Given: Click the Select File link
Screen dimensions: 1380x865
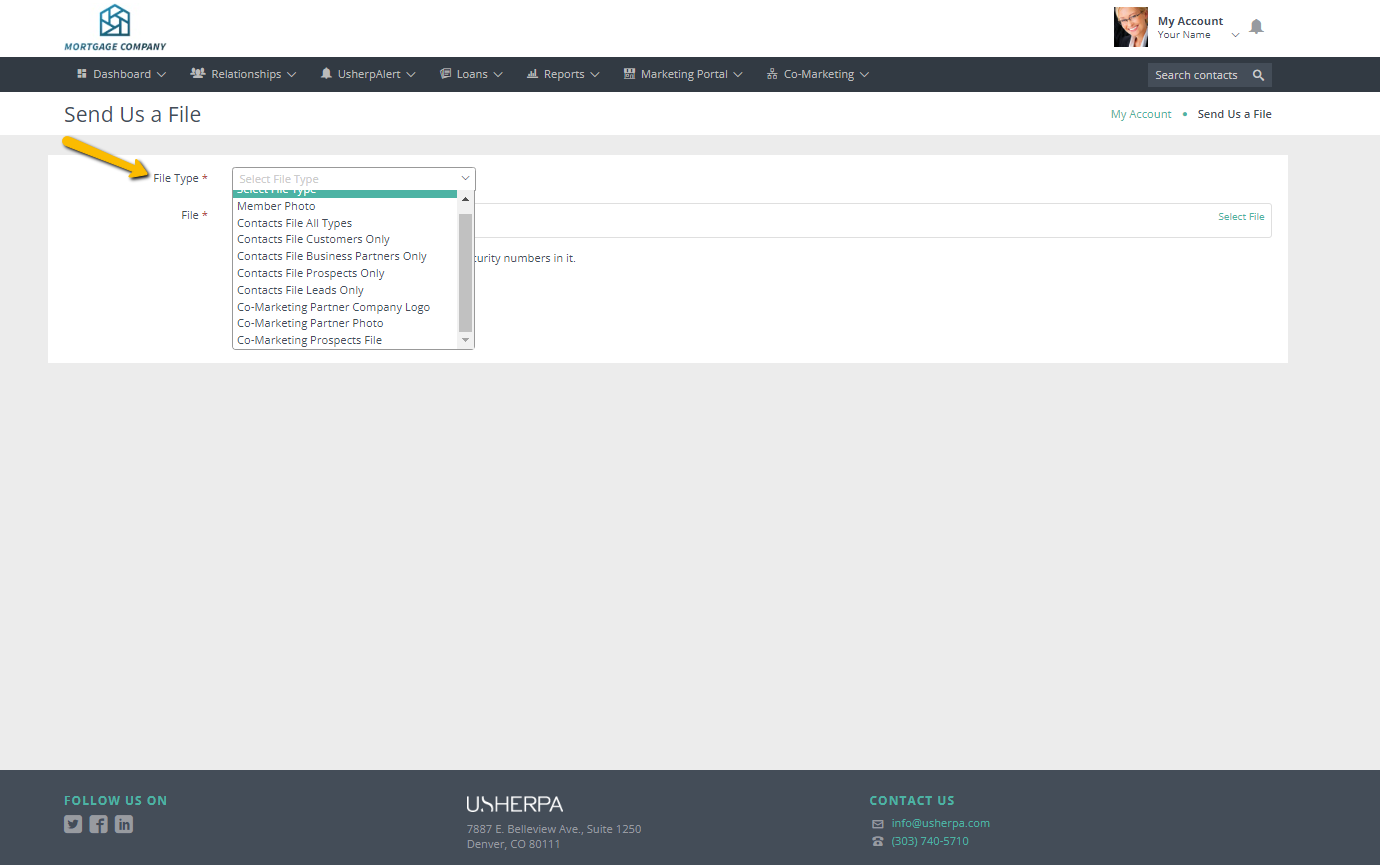Looking at the screenshot, I should tap(1240, 217).
